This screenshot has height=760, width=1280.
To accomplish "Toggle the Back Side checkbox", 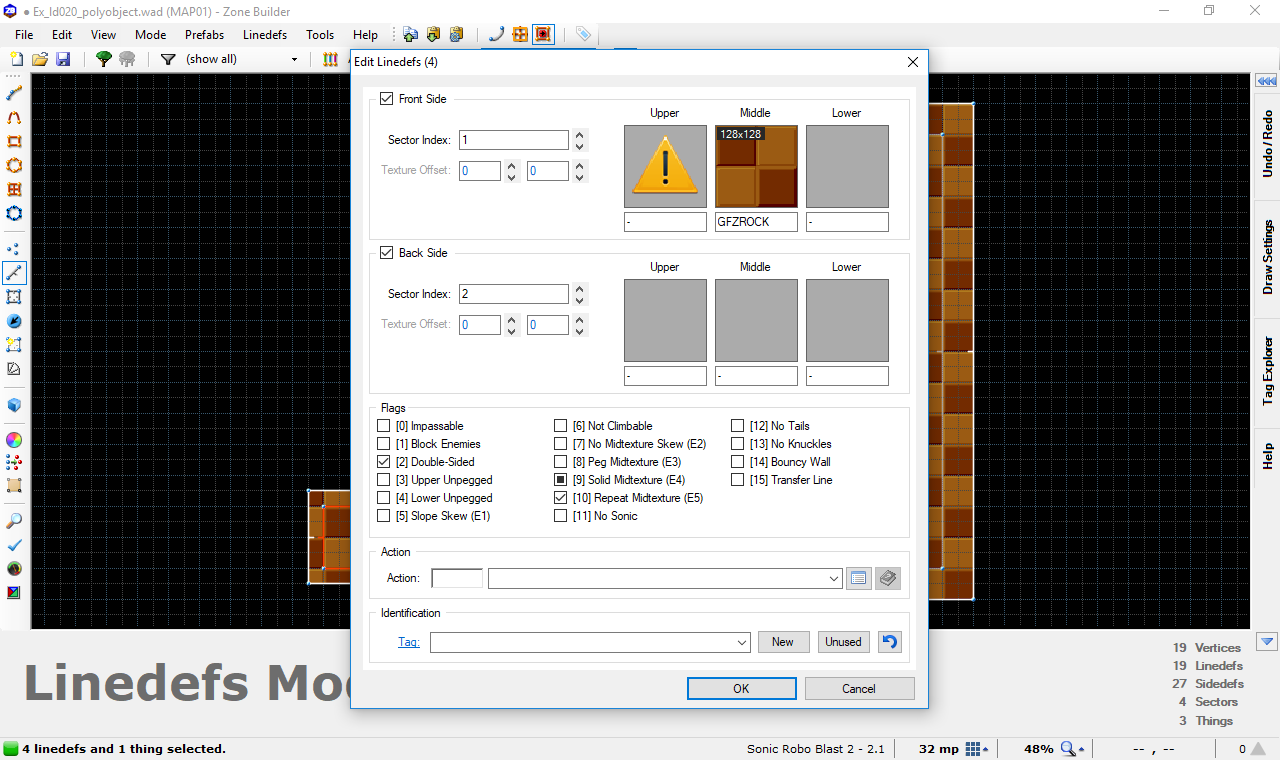I will tap(386, 253).
